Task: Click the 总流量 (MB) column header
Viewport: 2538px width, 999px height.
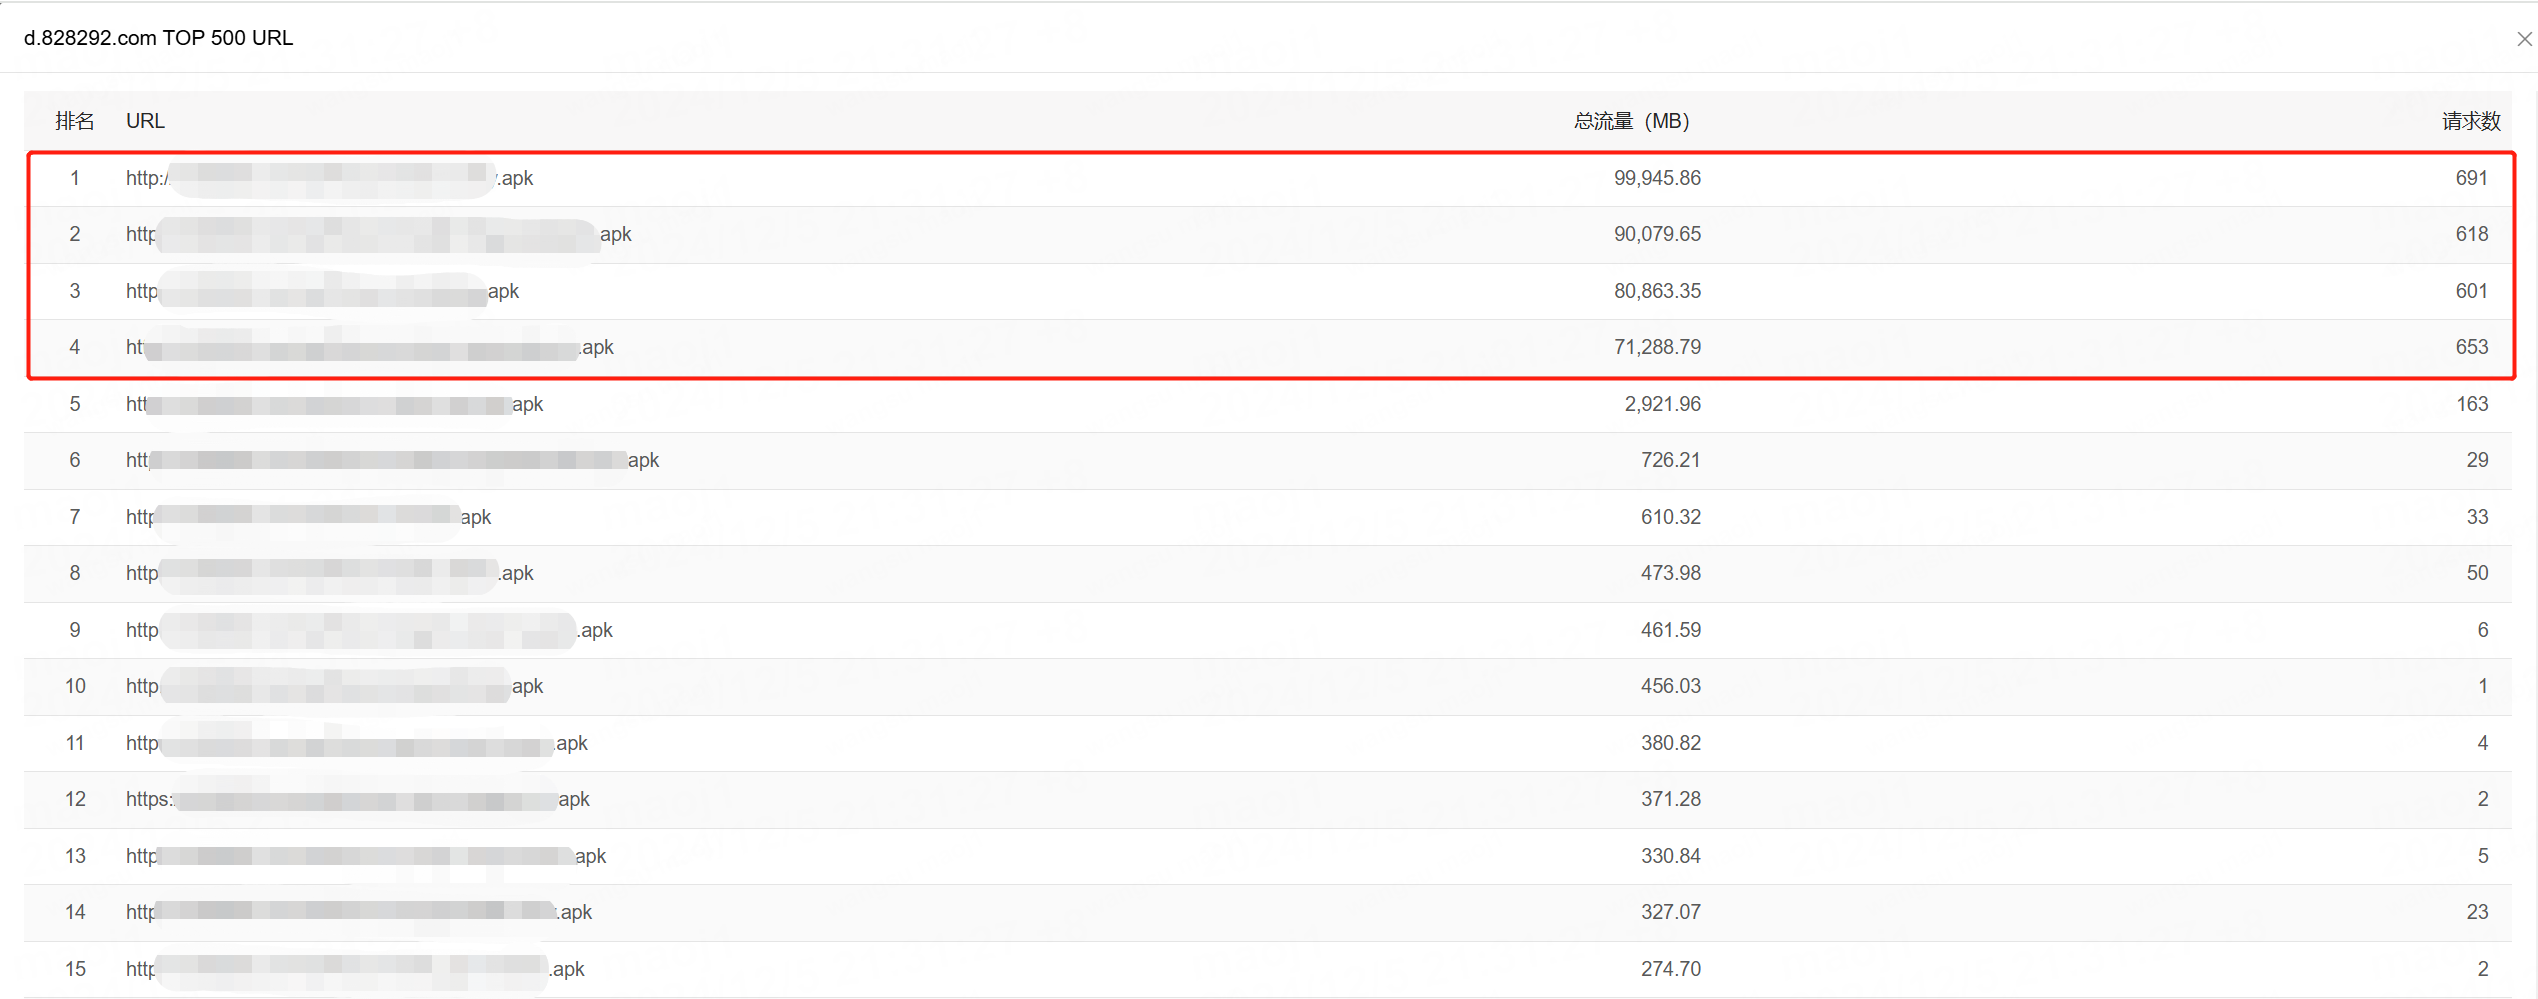Action: pyautogui.click(x=1630, y=121)
